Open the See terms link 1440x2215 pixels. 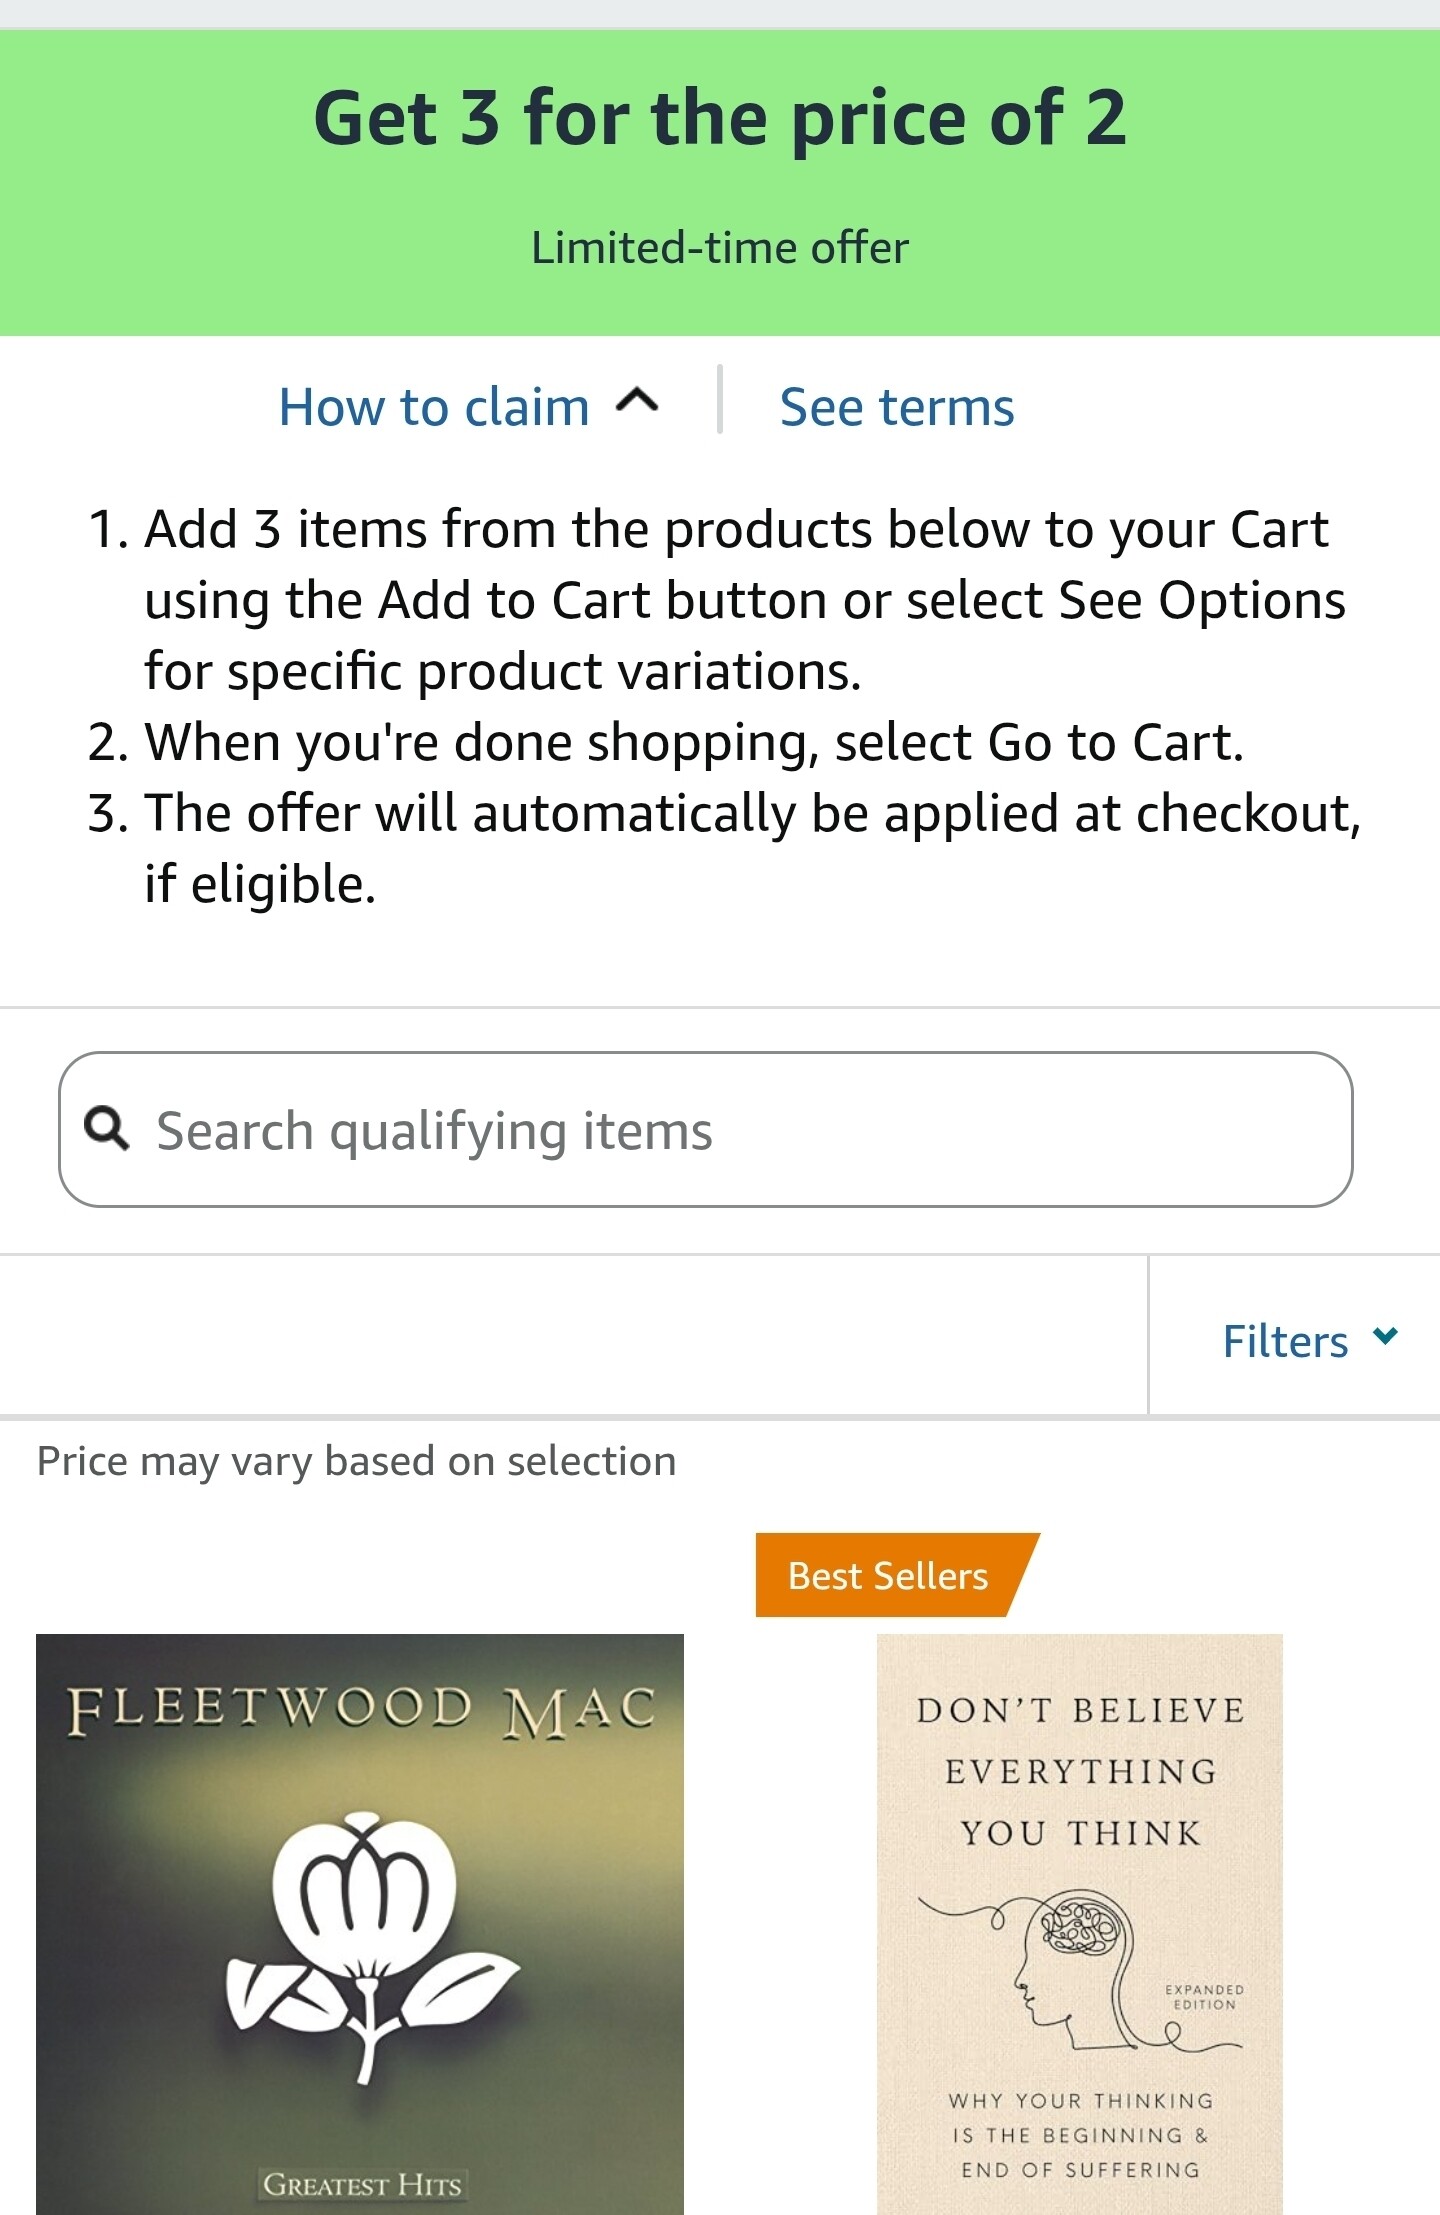[x=896, y=408]
